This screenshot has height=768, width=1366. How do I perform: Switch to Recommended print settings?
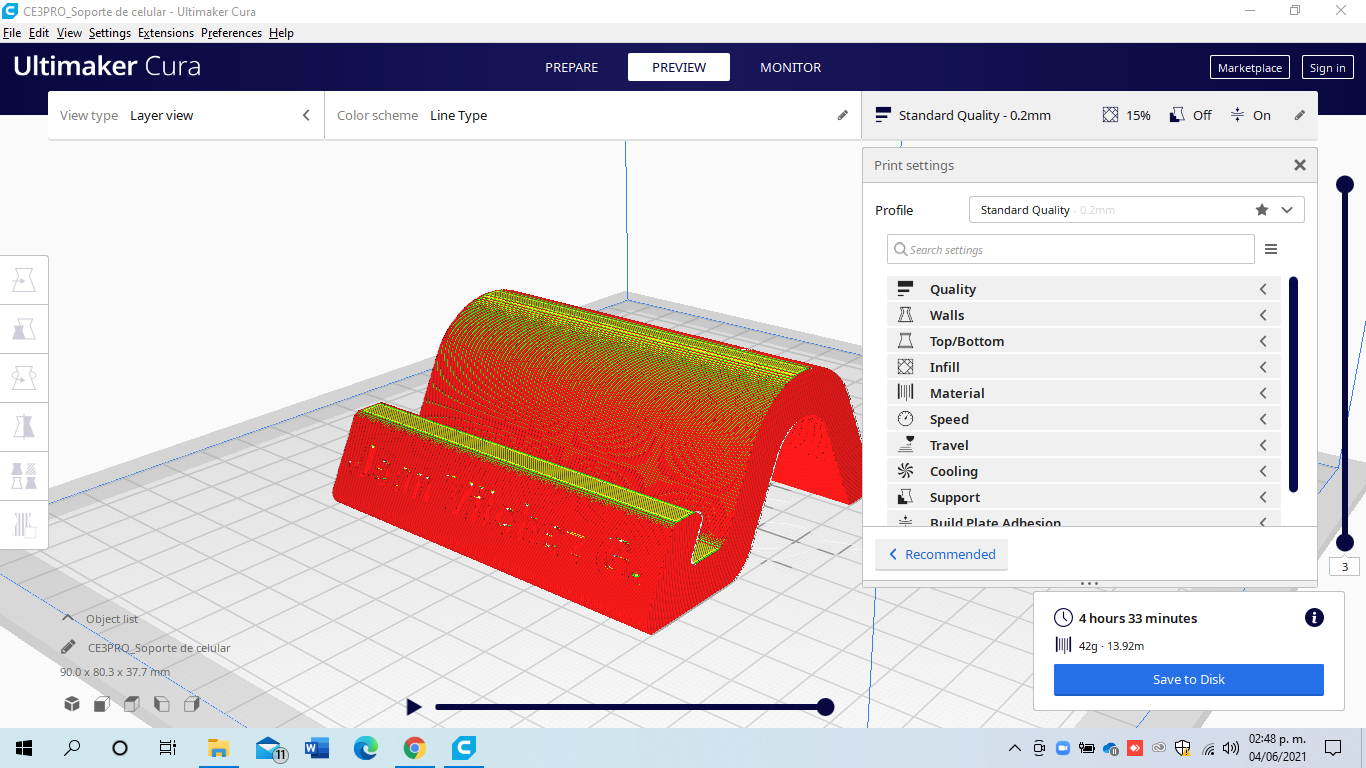click(x=941, y=554)
